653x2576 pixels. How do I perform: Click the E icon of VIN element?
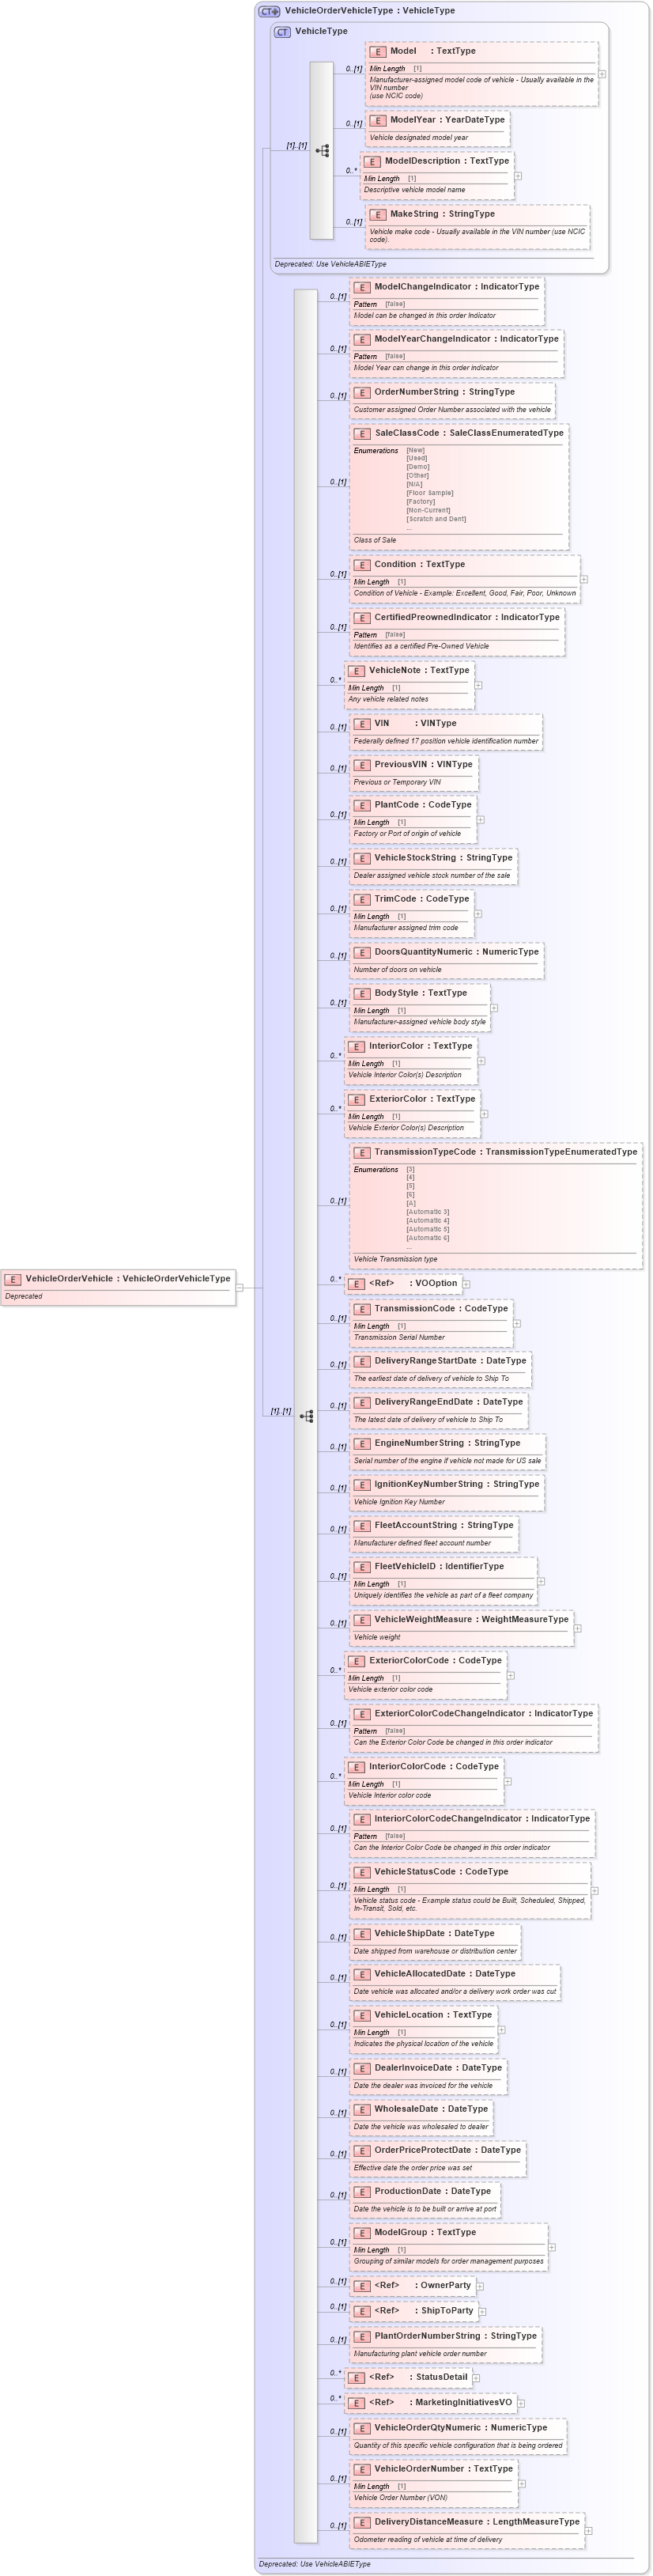(x=362, y=724)
